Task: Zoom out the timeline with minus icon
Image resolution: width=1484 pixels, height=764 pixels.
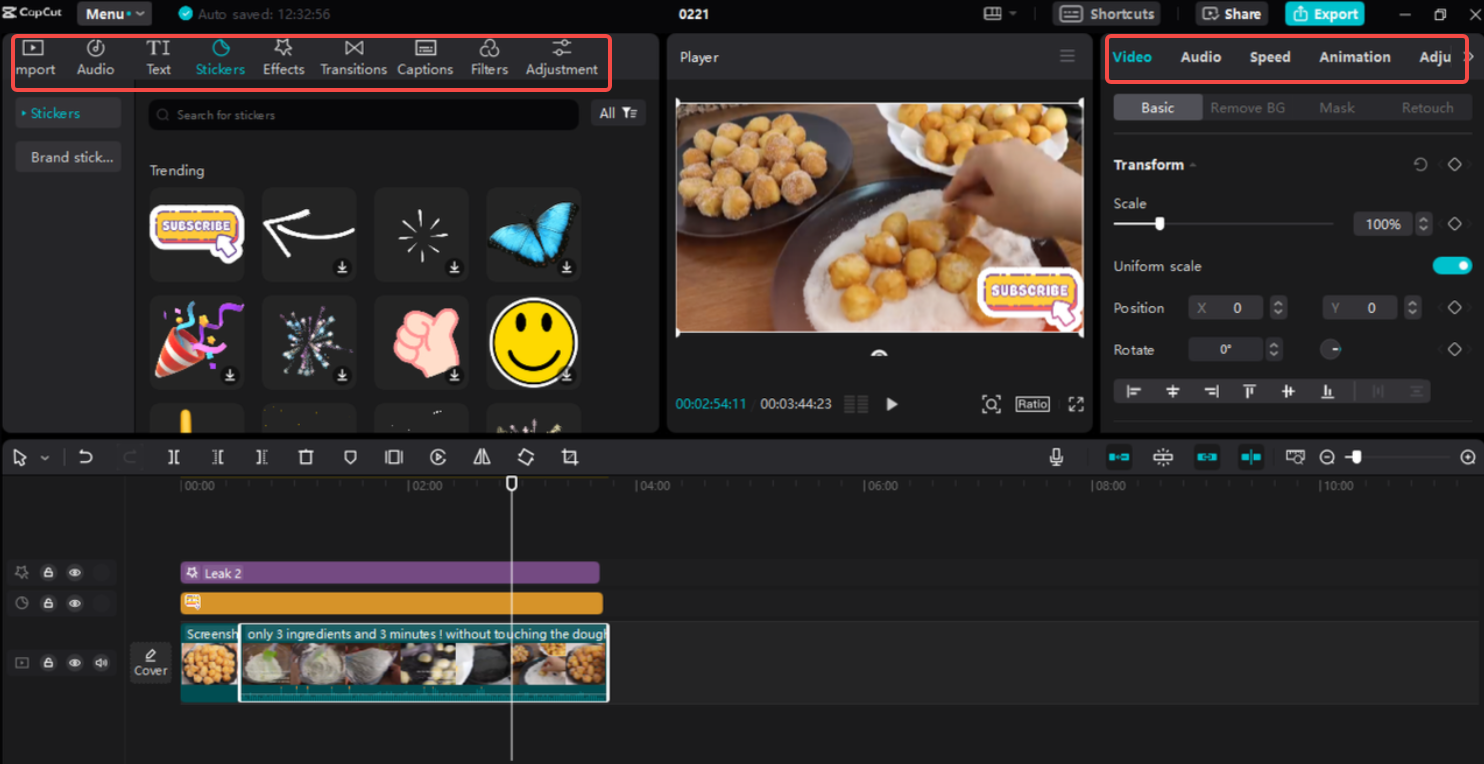Action: [1327, 457]
